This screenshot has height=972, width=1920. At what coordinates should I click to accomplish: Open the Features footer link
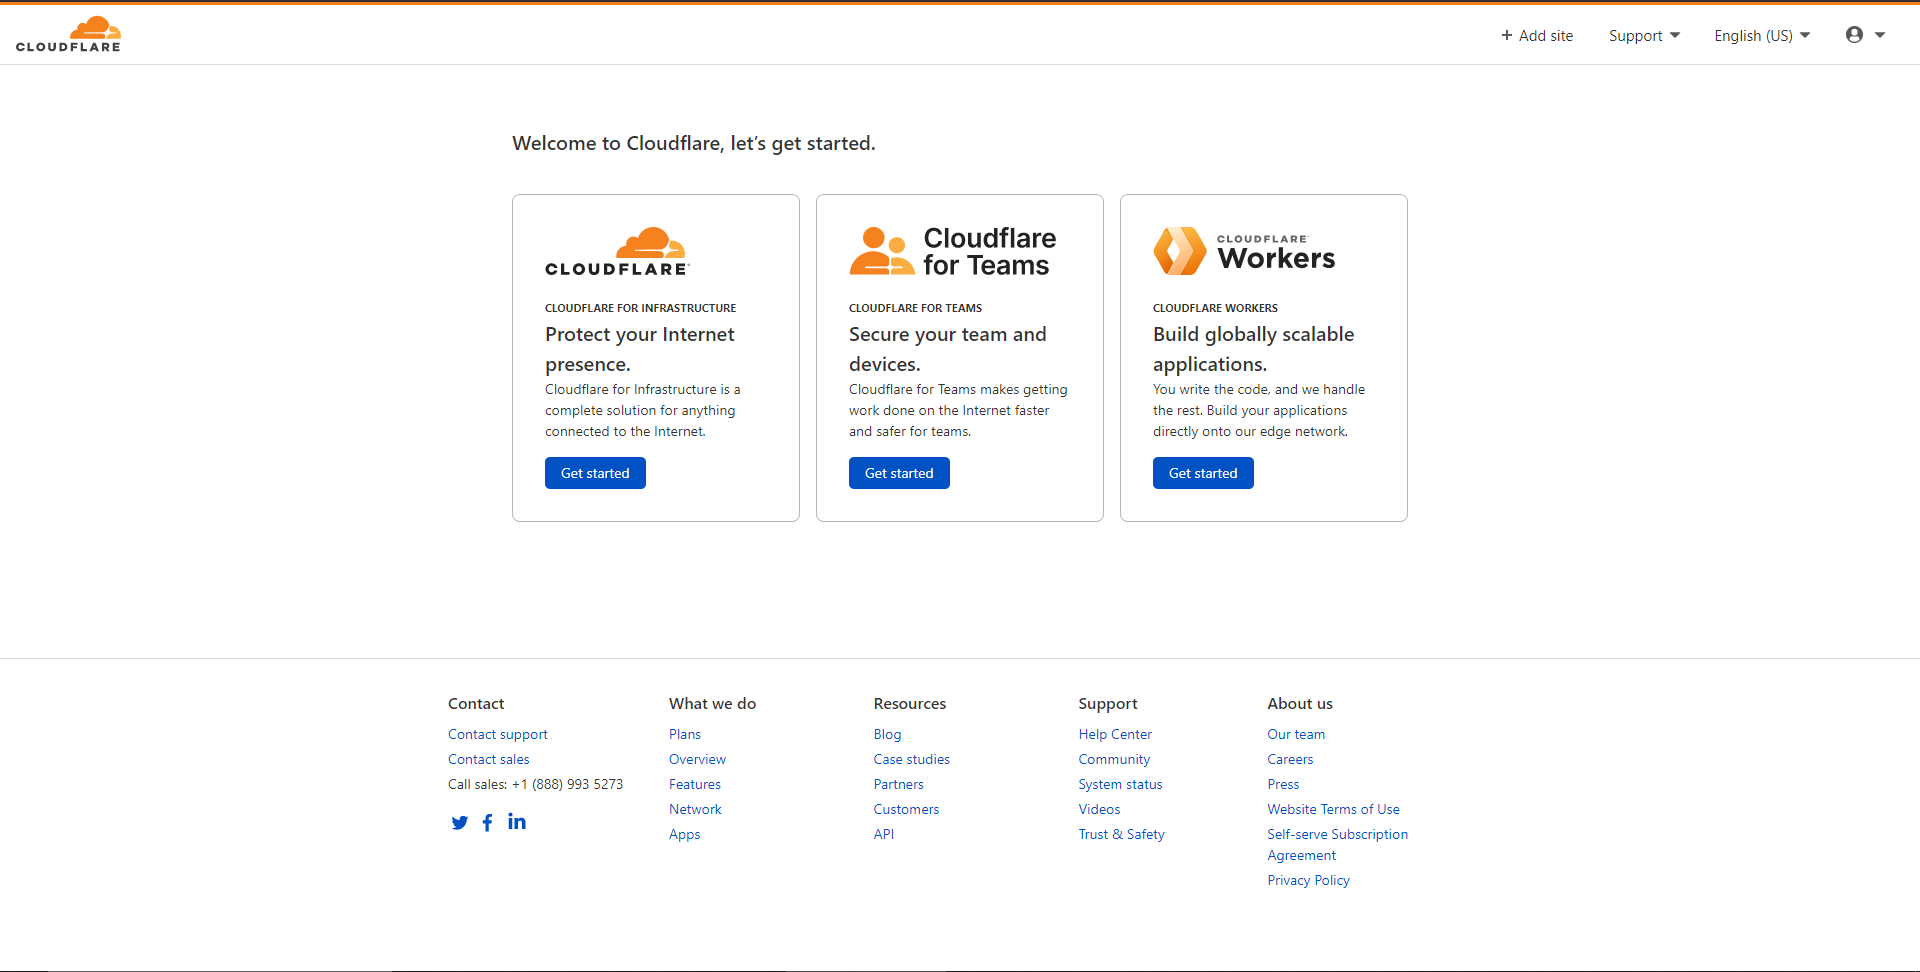(695, 784)
